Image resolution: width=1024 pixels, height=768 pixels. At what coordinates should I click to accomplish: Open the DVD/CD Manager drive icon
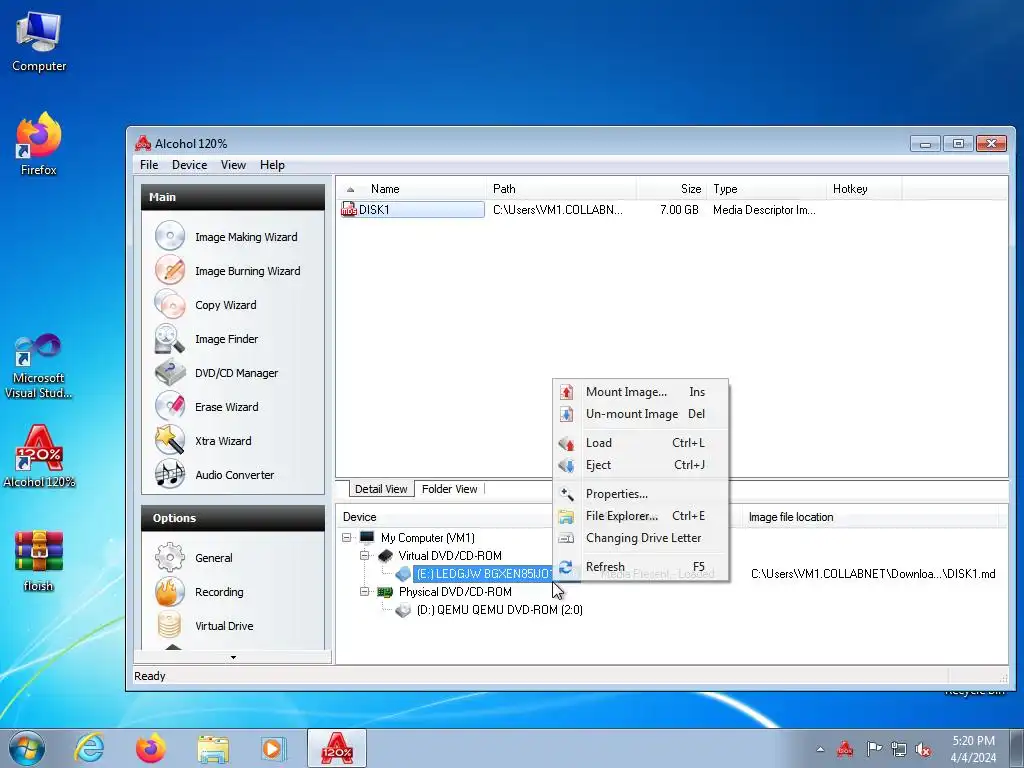170,372
